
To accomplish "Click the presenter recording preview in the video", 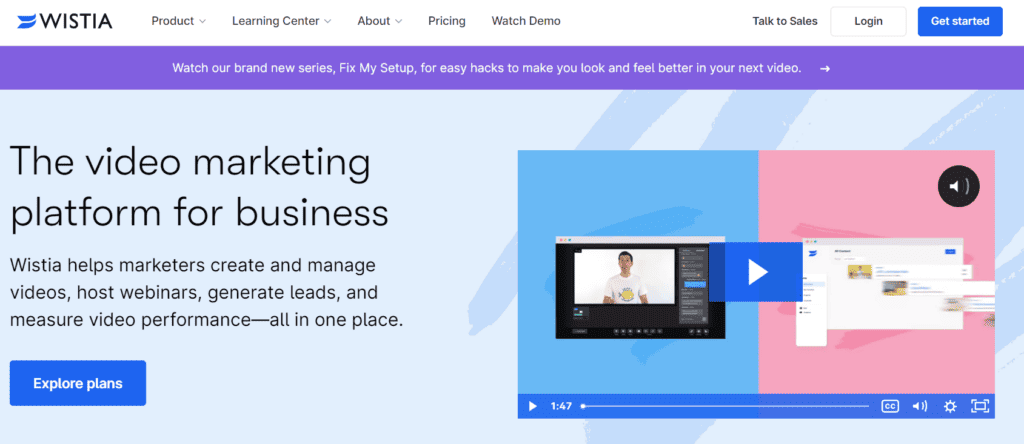I will [x=624, y=276].
